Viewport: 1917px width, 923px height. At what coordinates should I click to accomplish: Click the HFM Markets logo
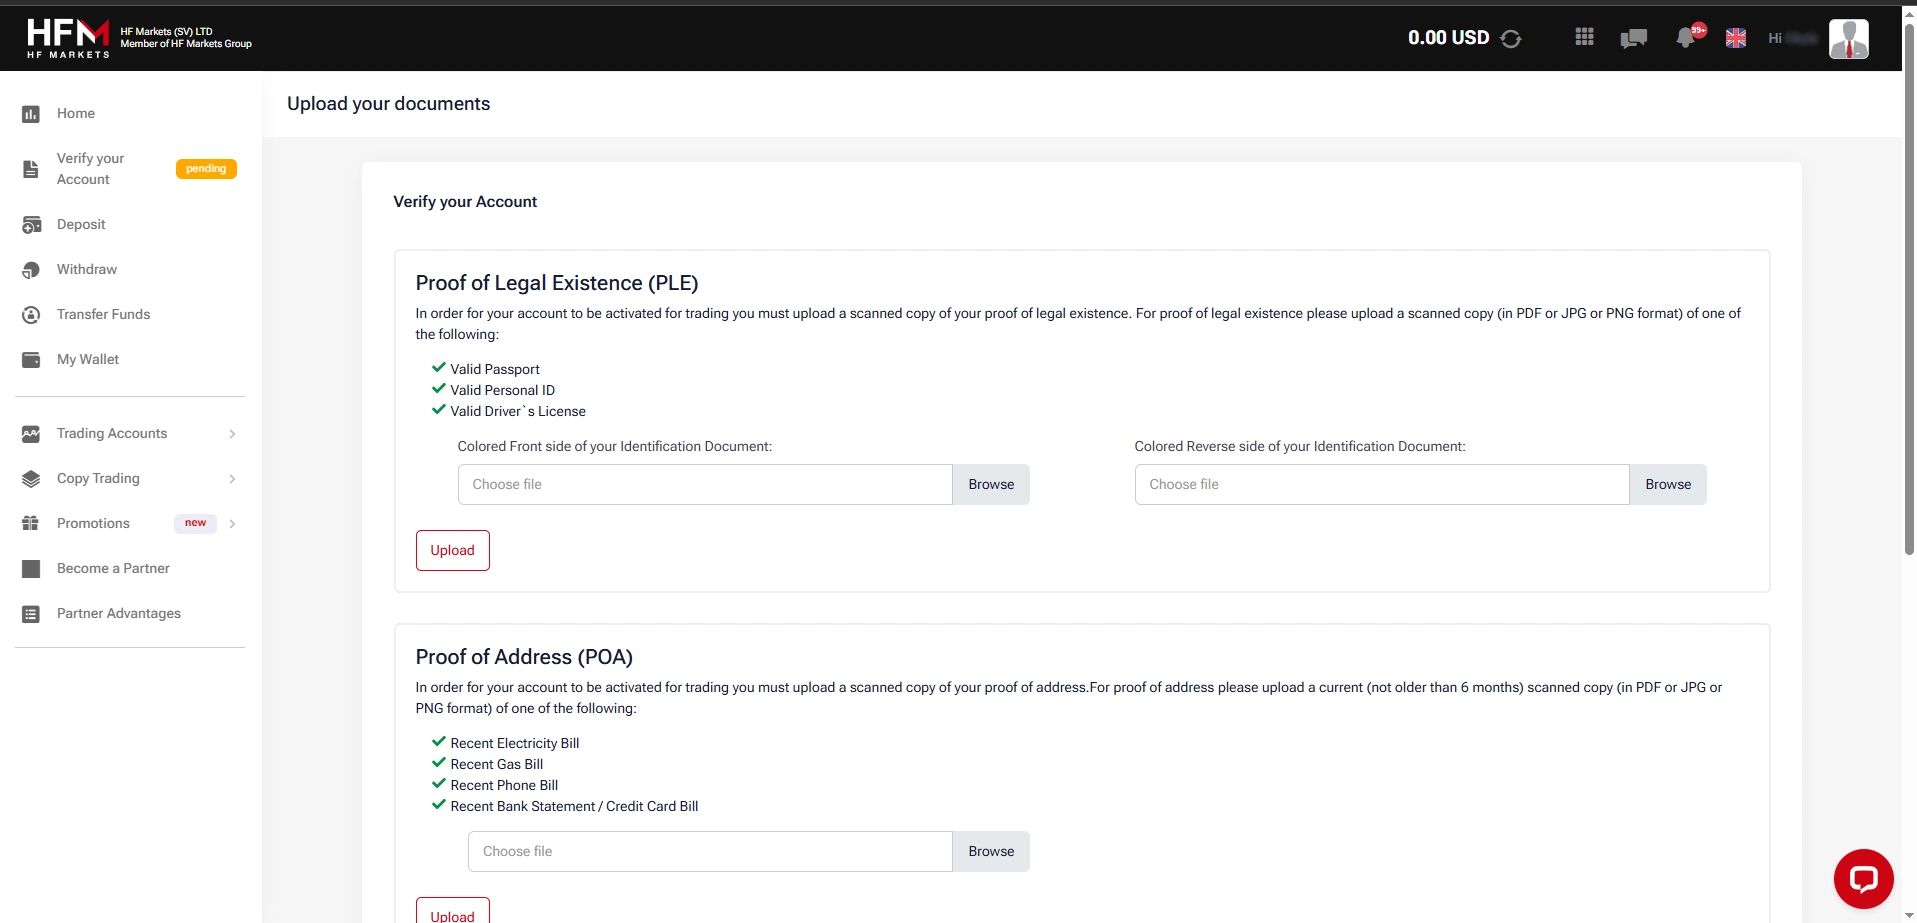[x=68, y=38]
